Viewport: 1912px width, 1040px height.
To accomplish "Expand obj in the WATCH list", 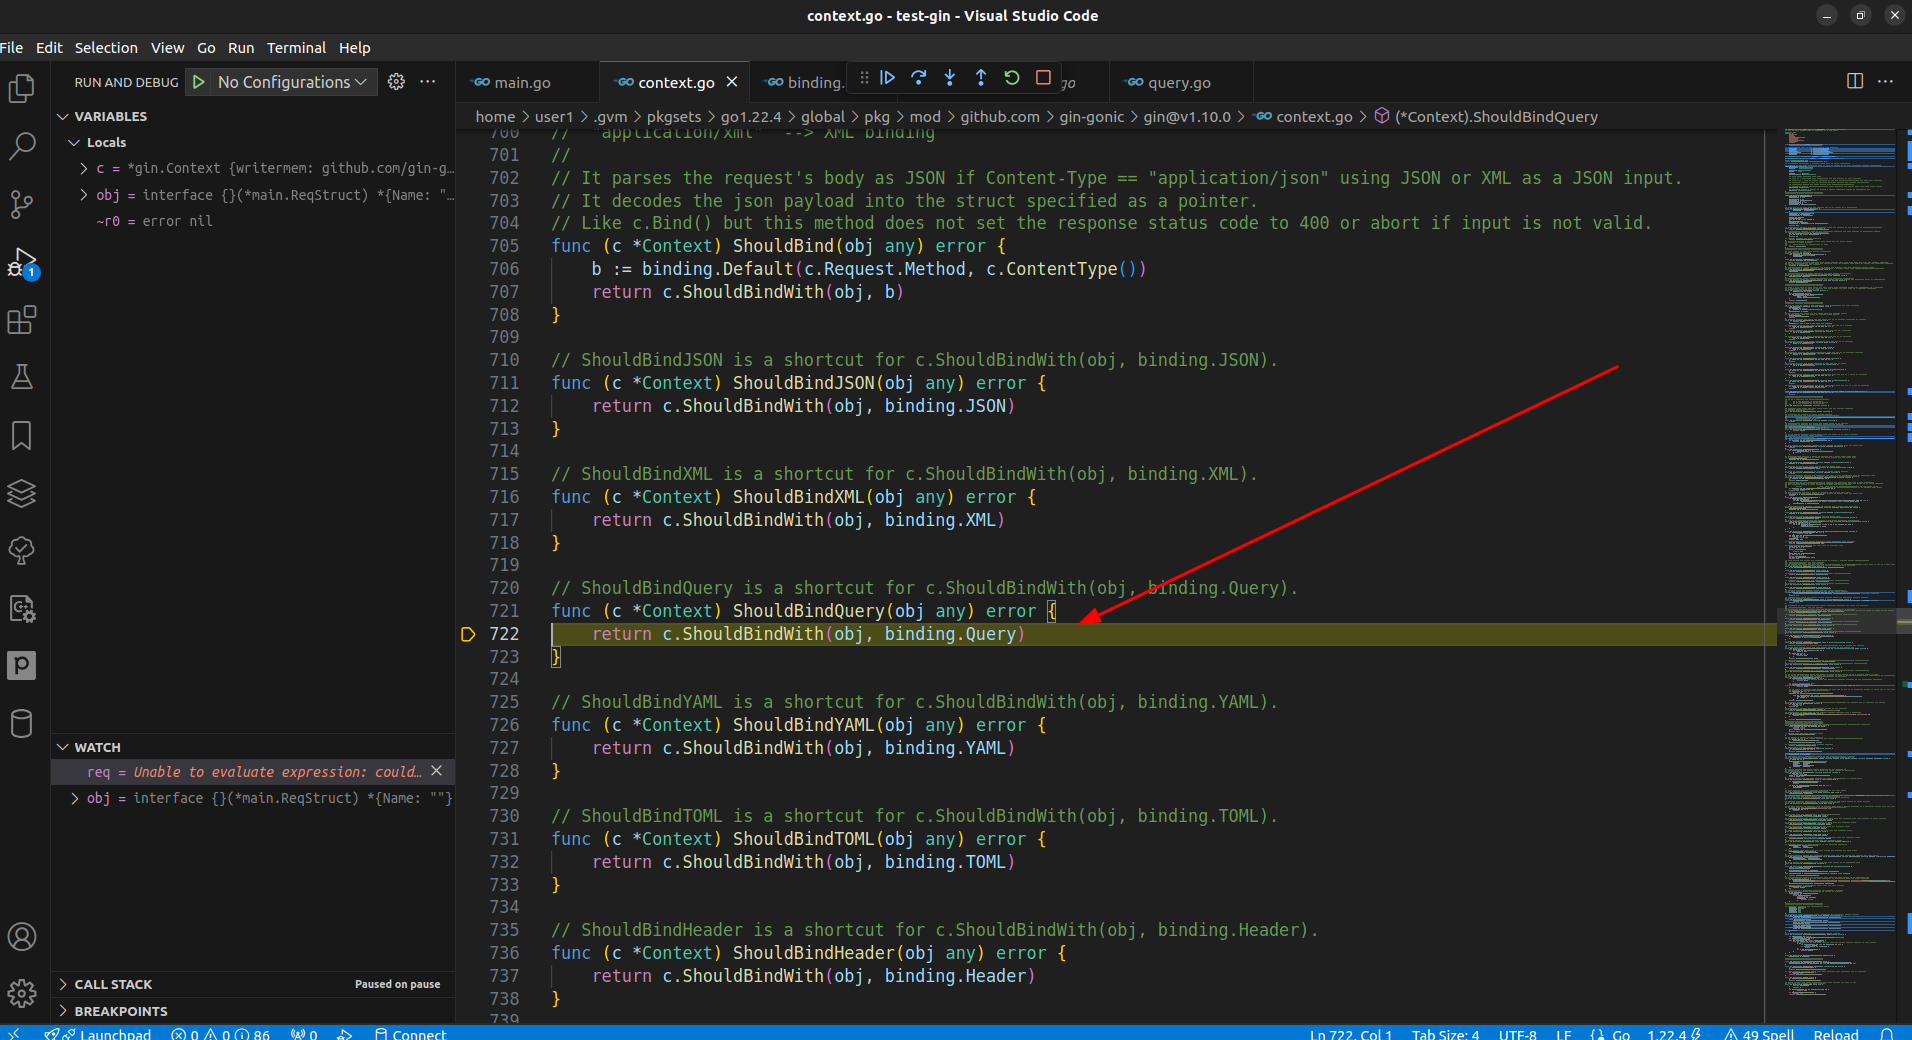I will pyautogui.click(x=75, y=798).
